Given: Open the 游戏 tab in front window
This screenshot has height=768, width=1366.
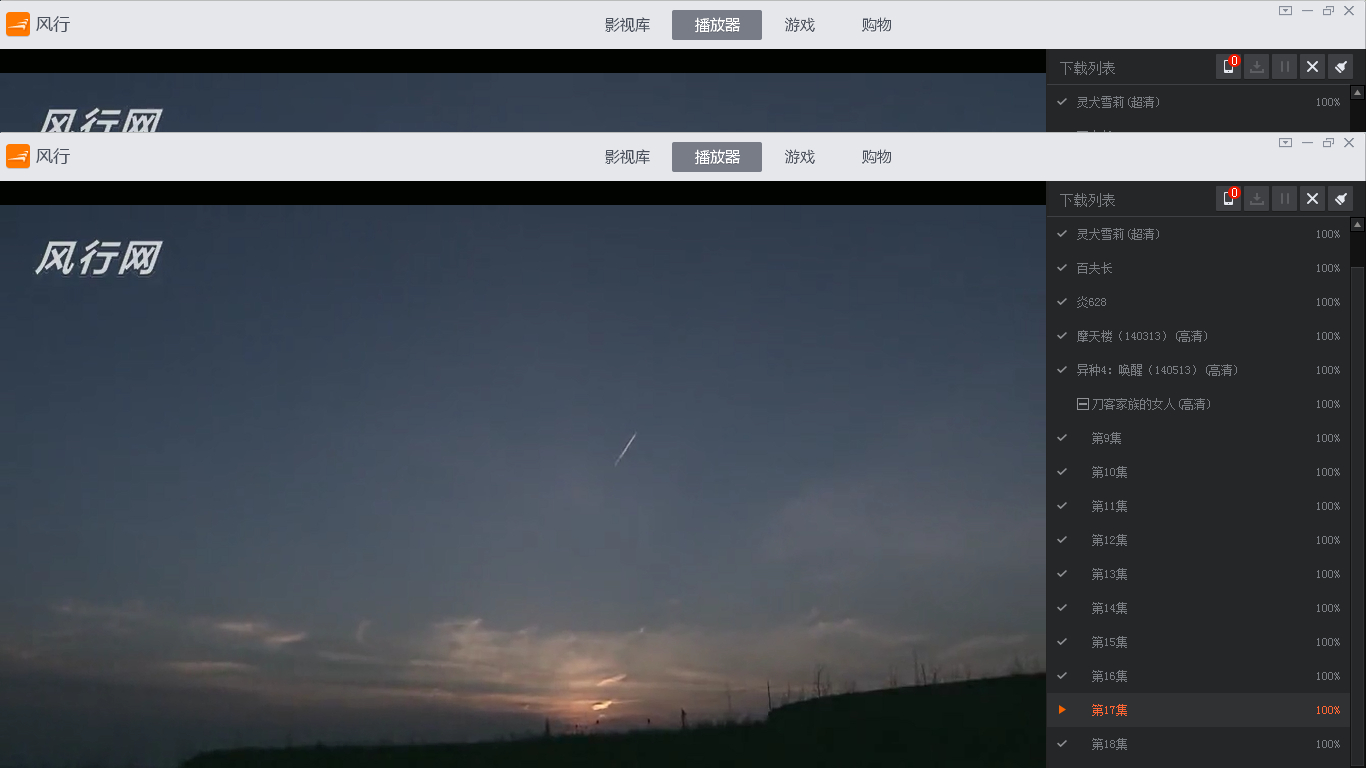Looking at the screenshot, I should 800,157.
